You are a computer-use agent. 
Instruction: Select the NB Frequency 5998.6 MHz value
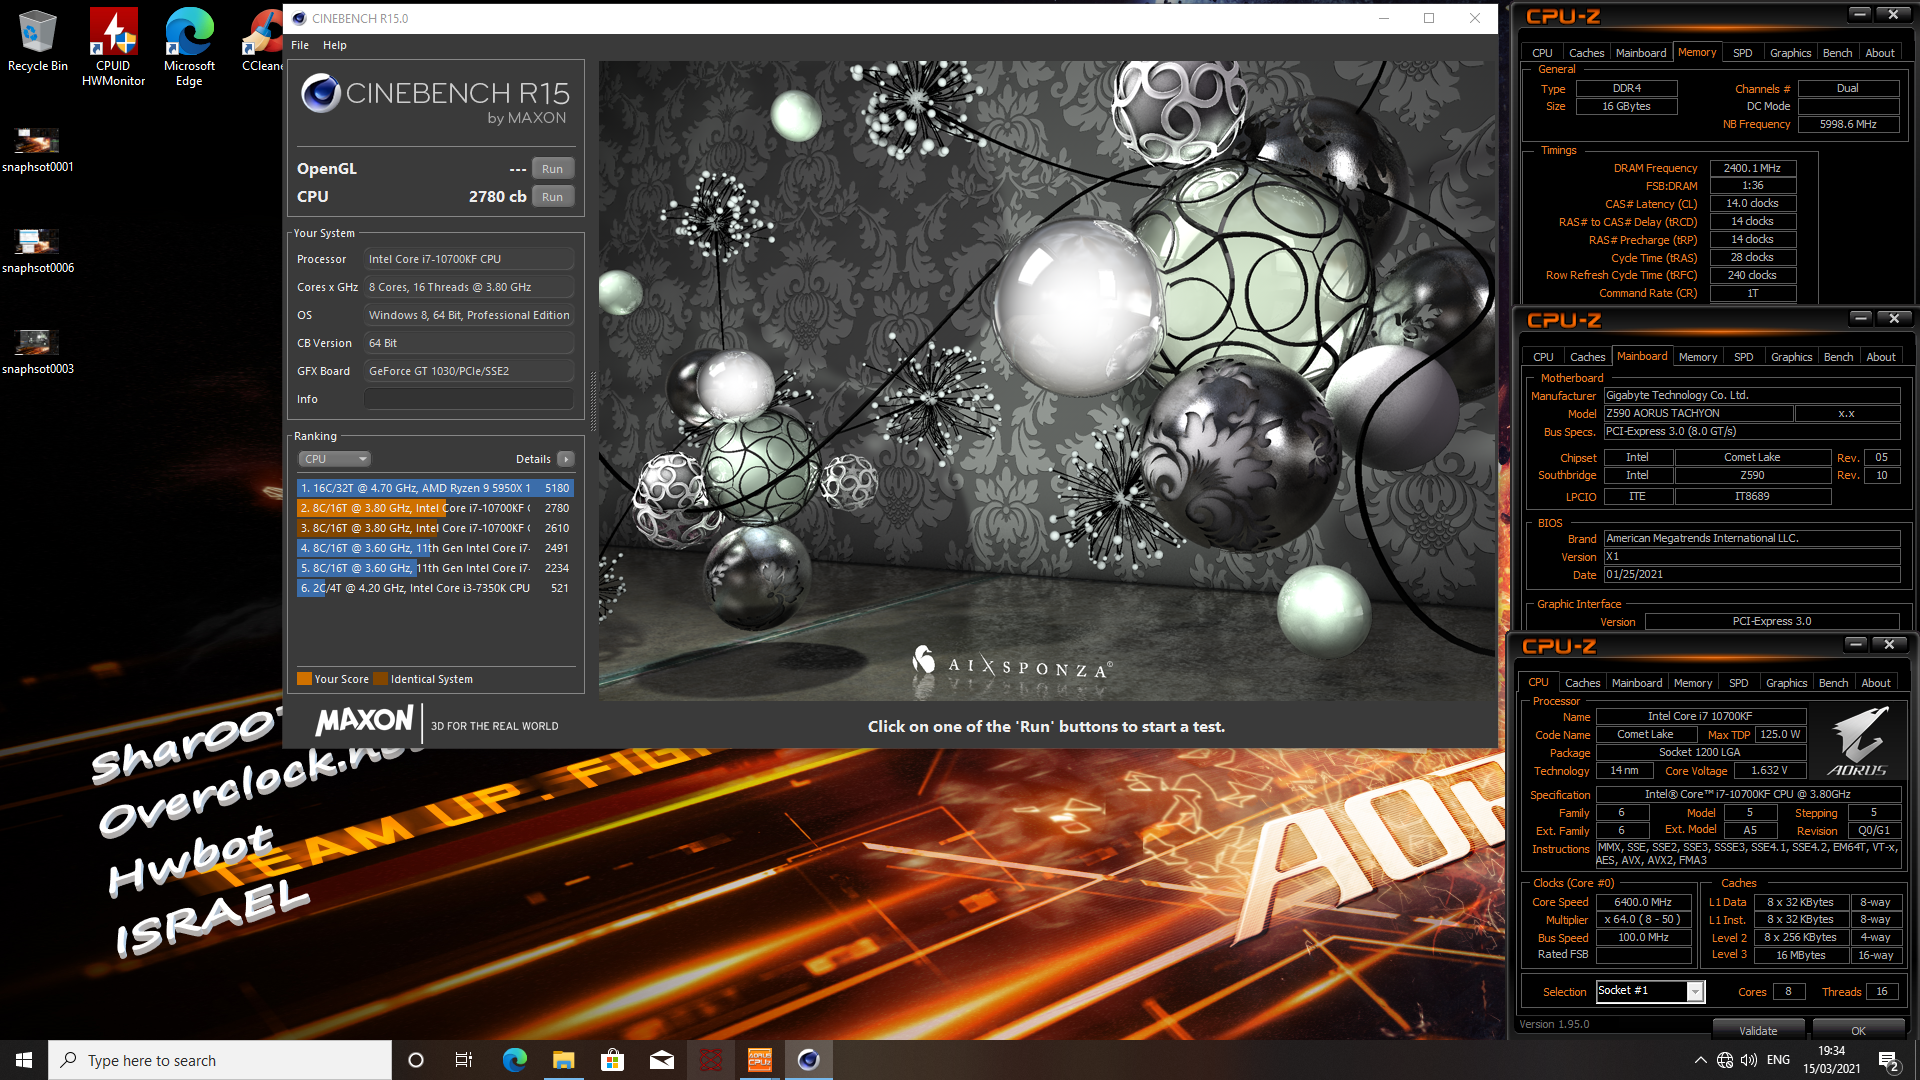point(1847,124)
